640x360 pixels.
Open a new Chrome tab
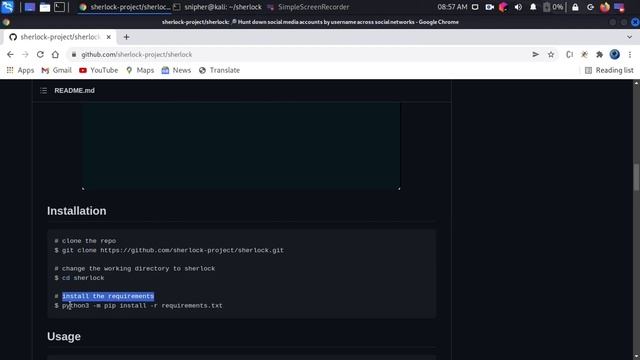coord(127,37)
